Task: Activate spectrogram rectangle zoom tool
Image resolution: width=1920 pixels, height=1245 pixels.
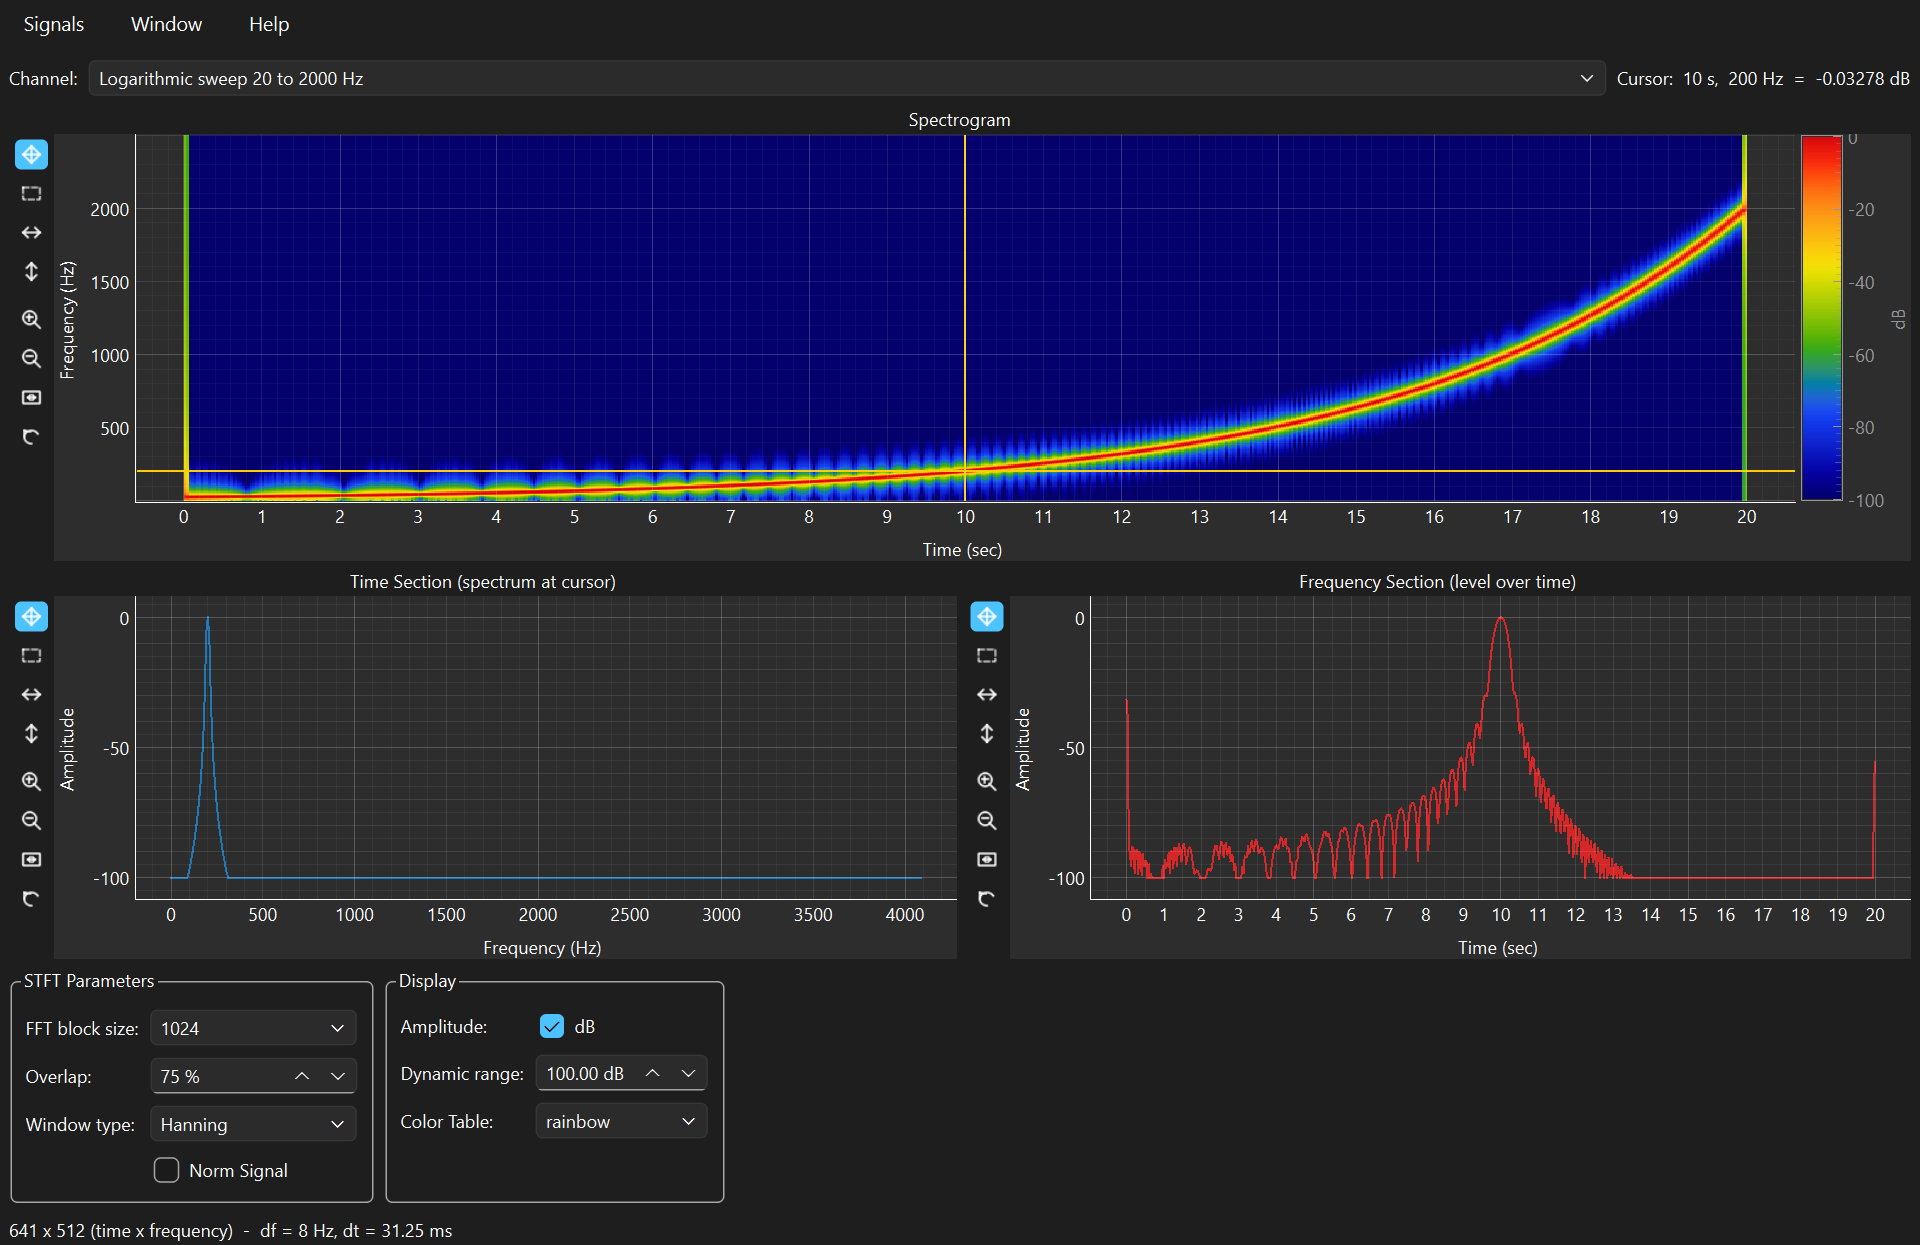Action: click(x=31, y=193)
